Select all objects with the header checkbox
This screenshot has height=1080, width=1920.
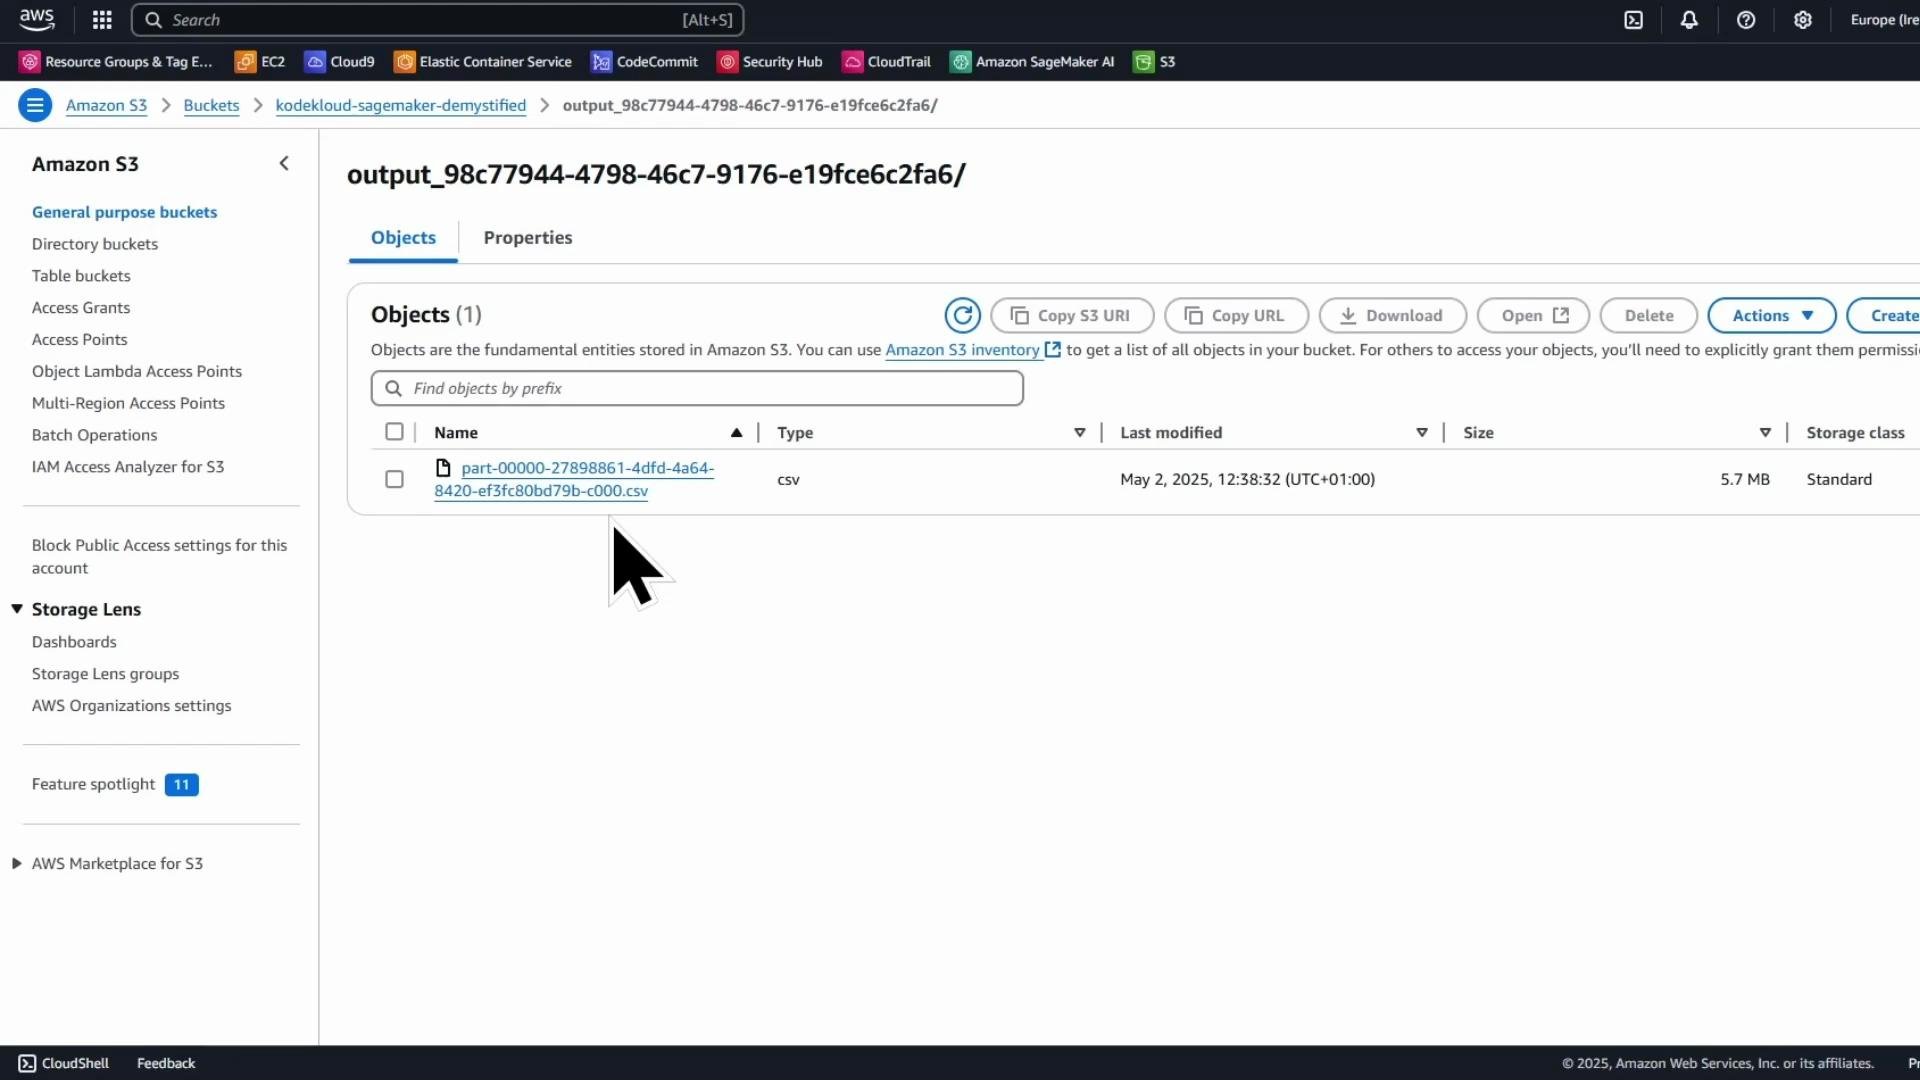click(x=394, y=432)
